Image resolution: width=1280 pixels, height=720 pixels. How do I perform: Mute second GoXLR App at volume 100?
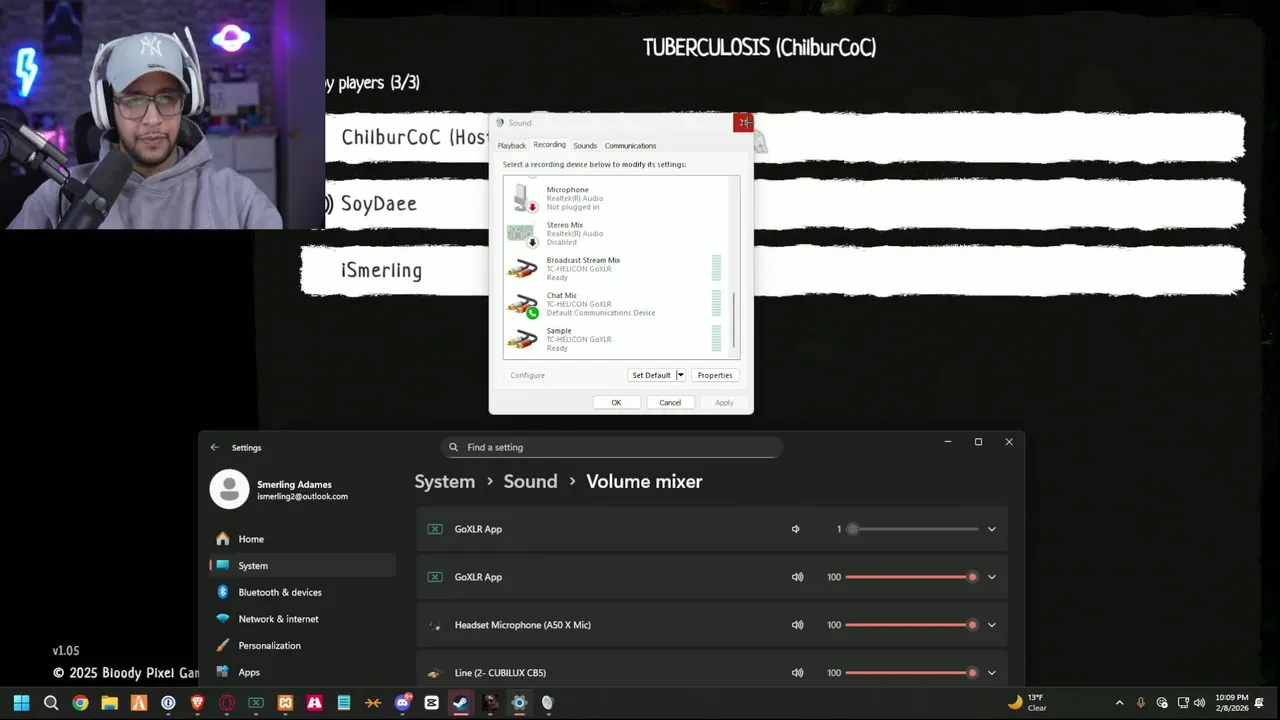point(797,577)
